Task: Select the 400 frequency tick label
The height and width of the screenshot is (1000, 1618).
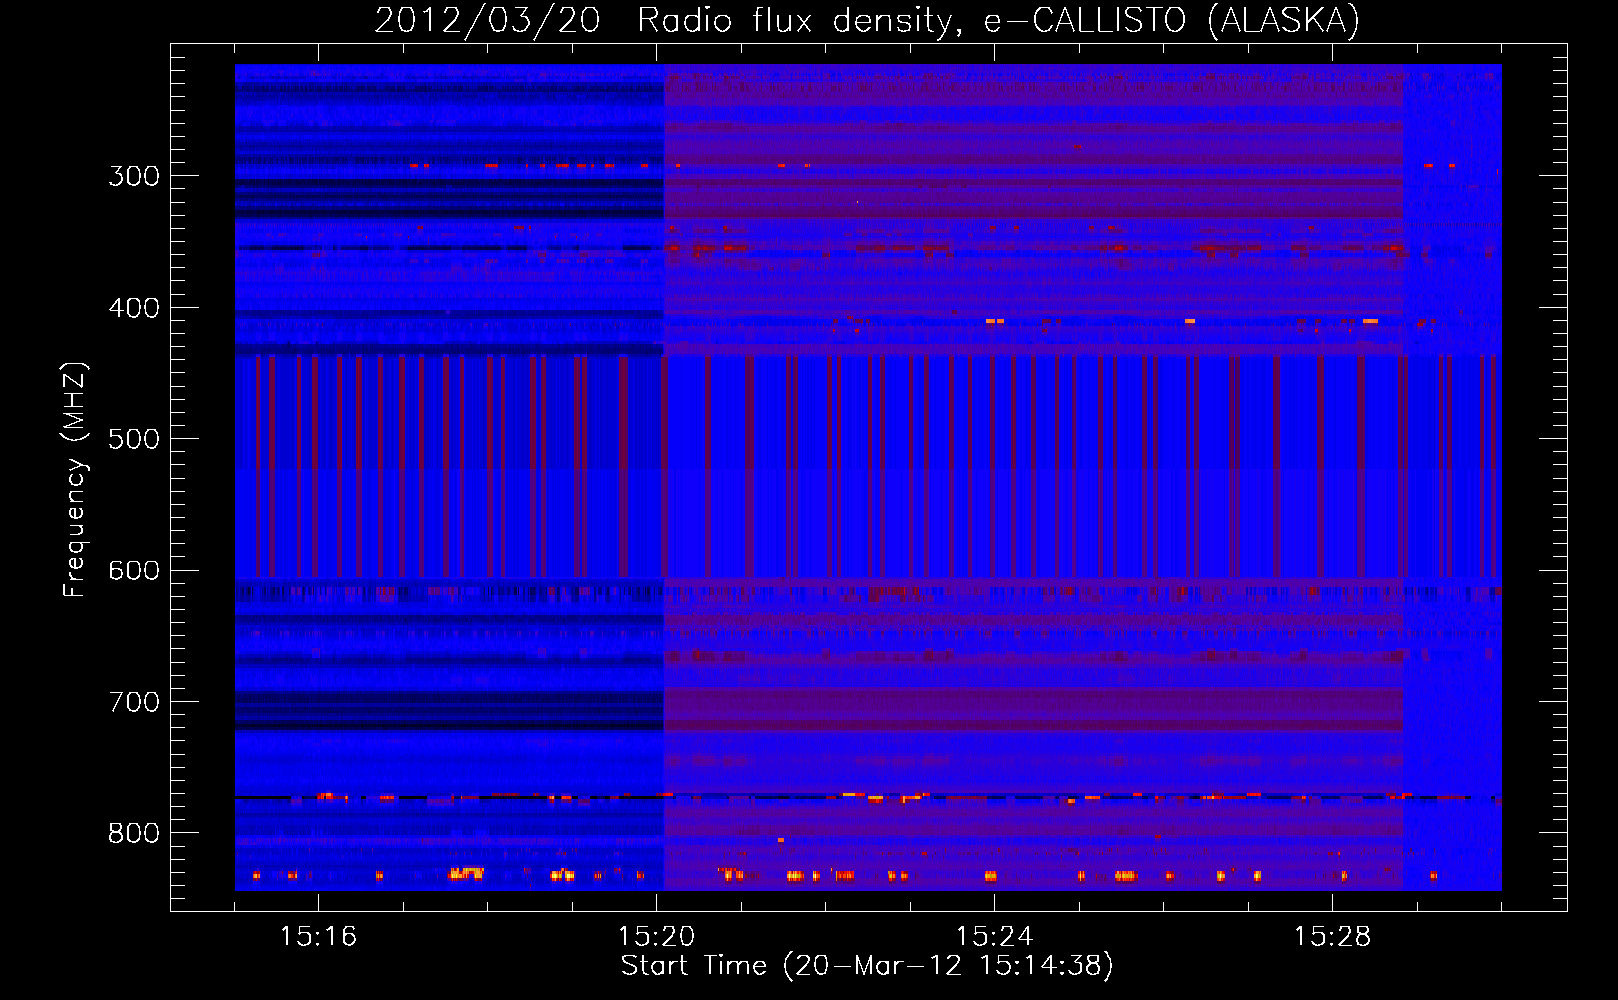Action: (x=134, y=308)
